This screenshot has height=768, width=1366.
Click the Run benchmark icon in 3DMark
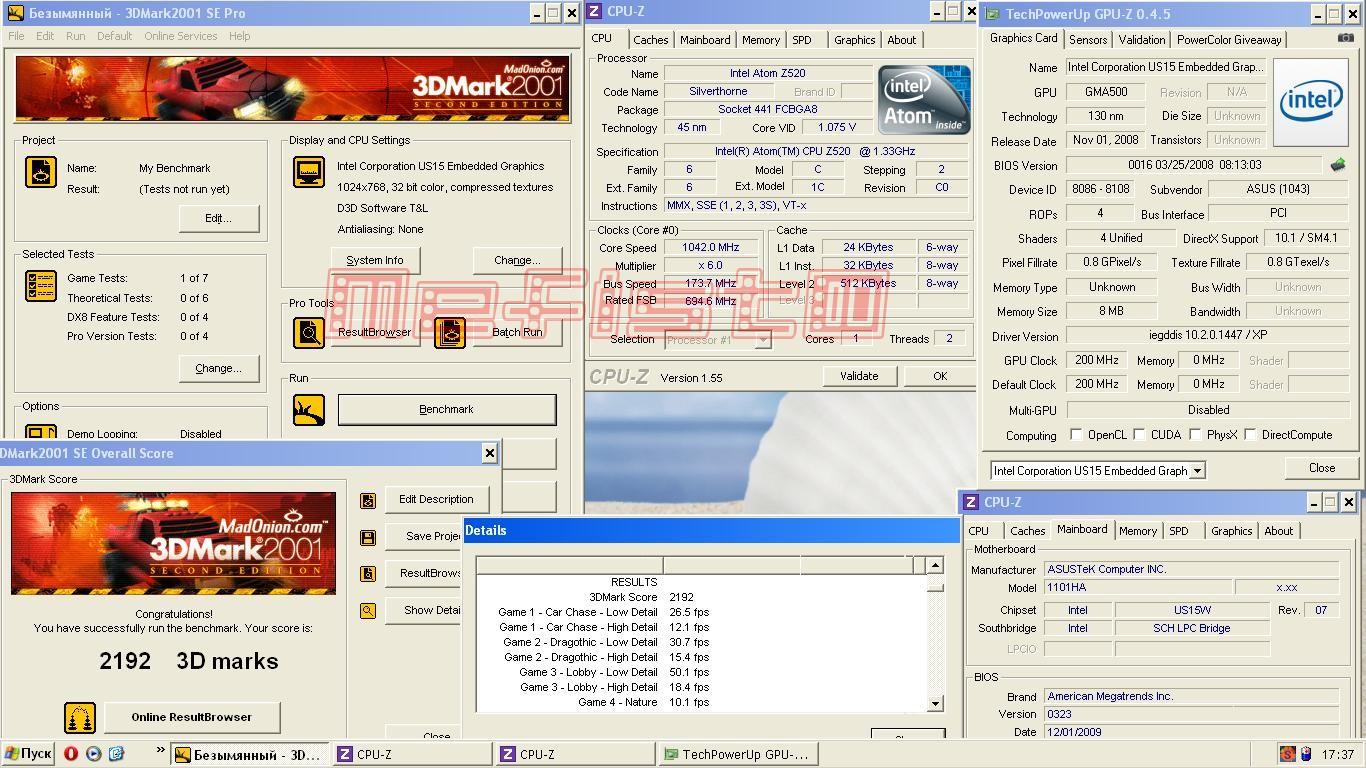tap(309, 410)
